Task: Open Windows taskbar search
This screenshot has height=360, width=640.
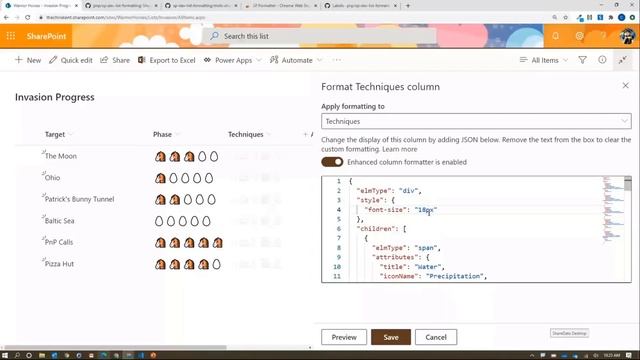Action: click(17, 355)
